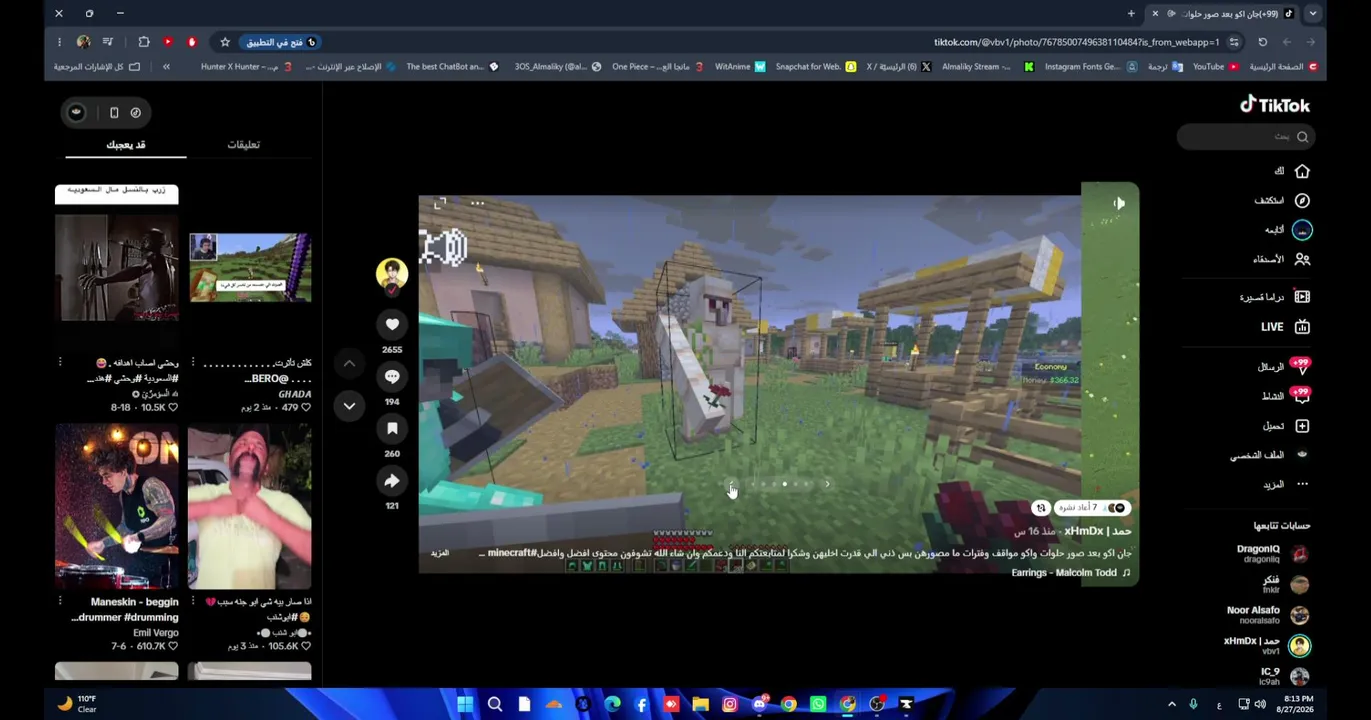Image resolution: width=1371 pixels, height=720 pixels.
Task: Open Windows taskbar search
Action: pos(495,704)
